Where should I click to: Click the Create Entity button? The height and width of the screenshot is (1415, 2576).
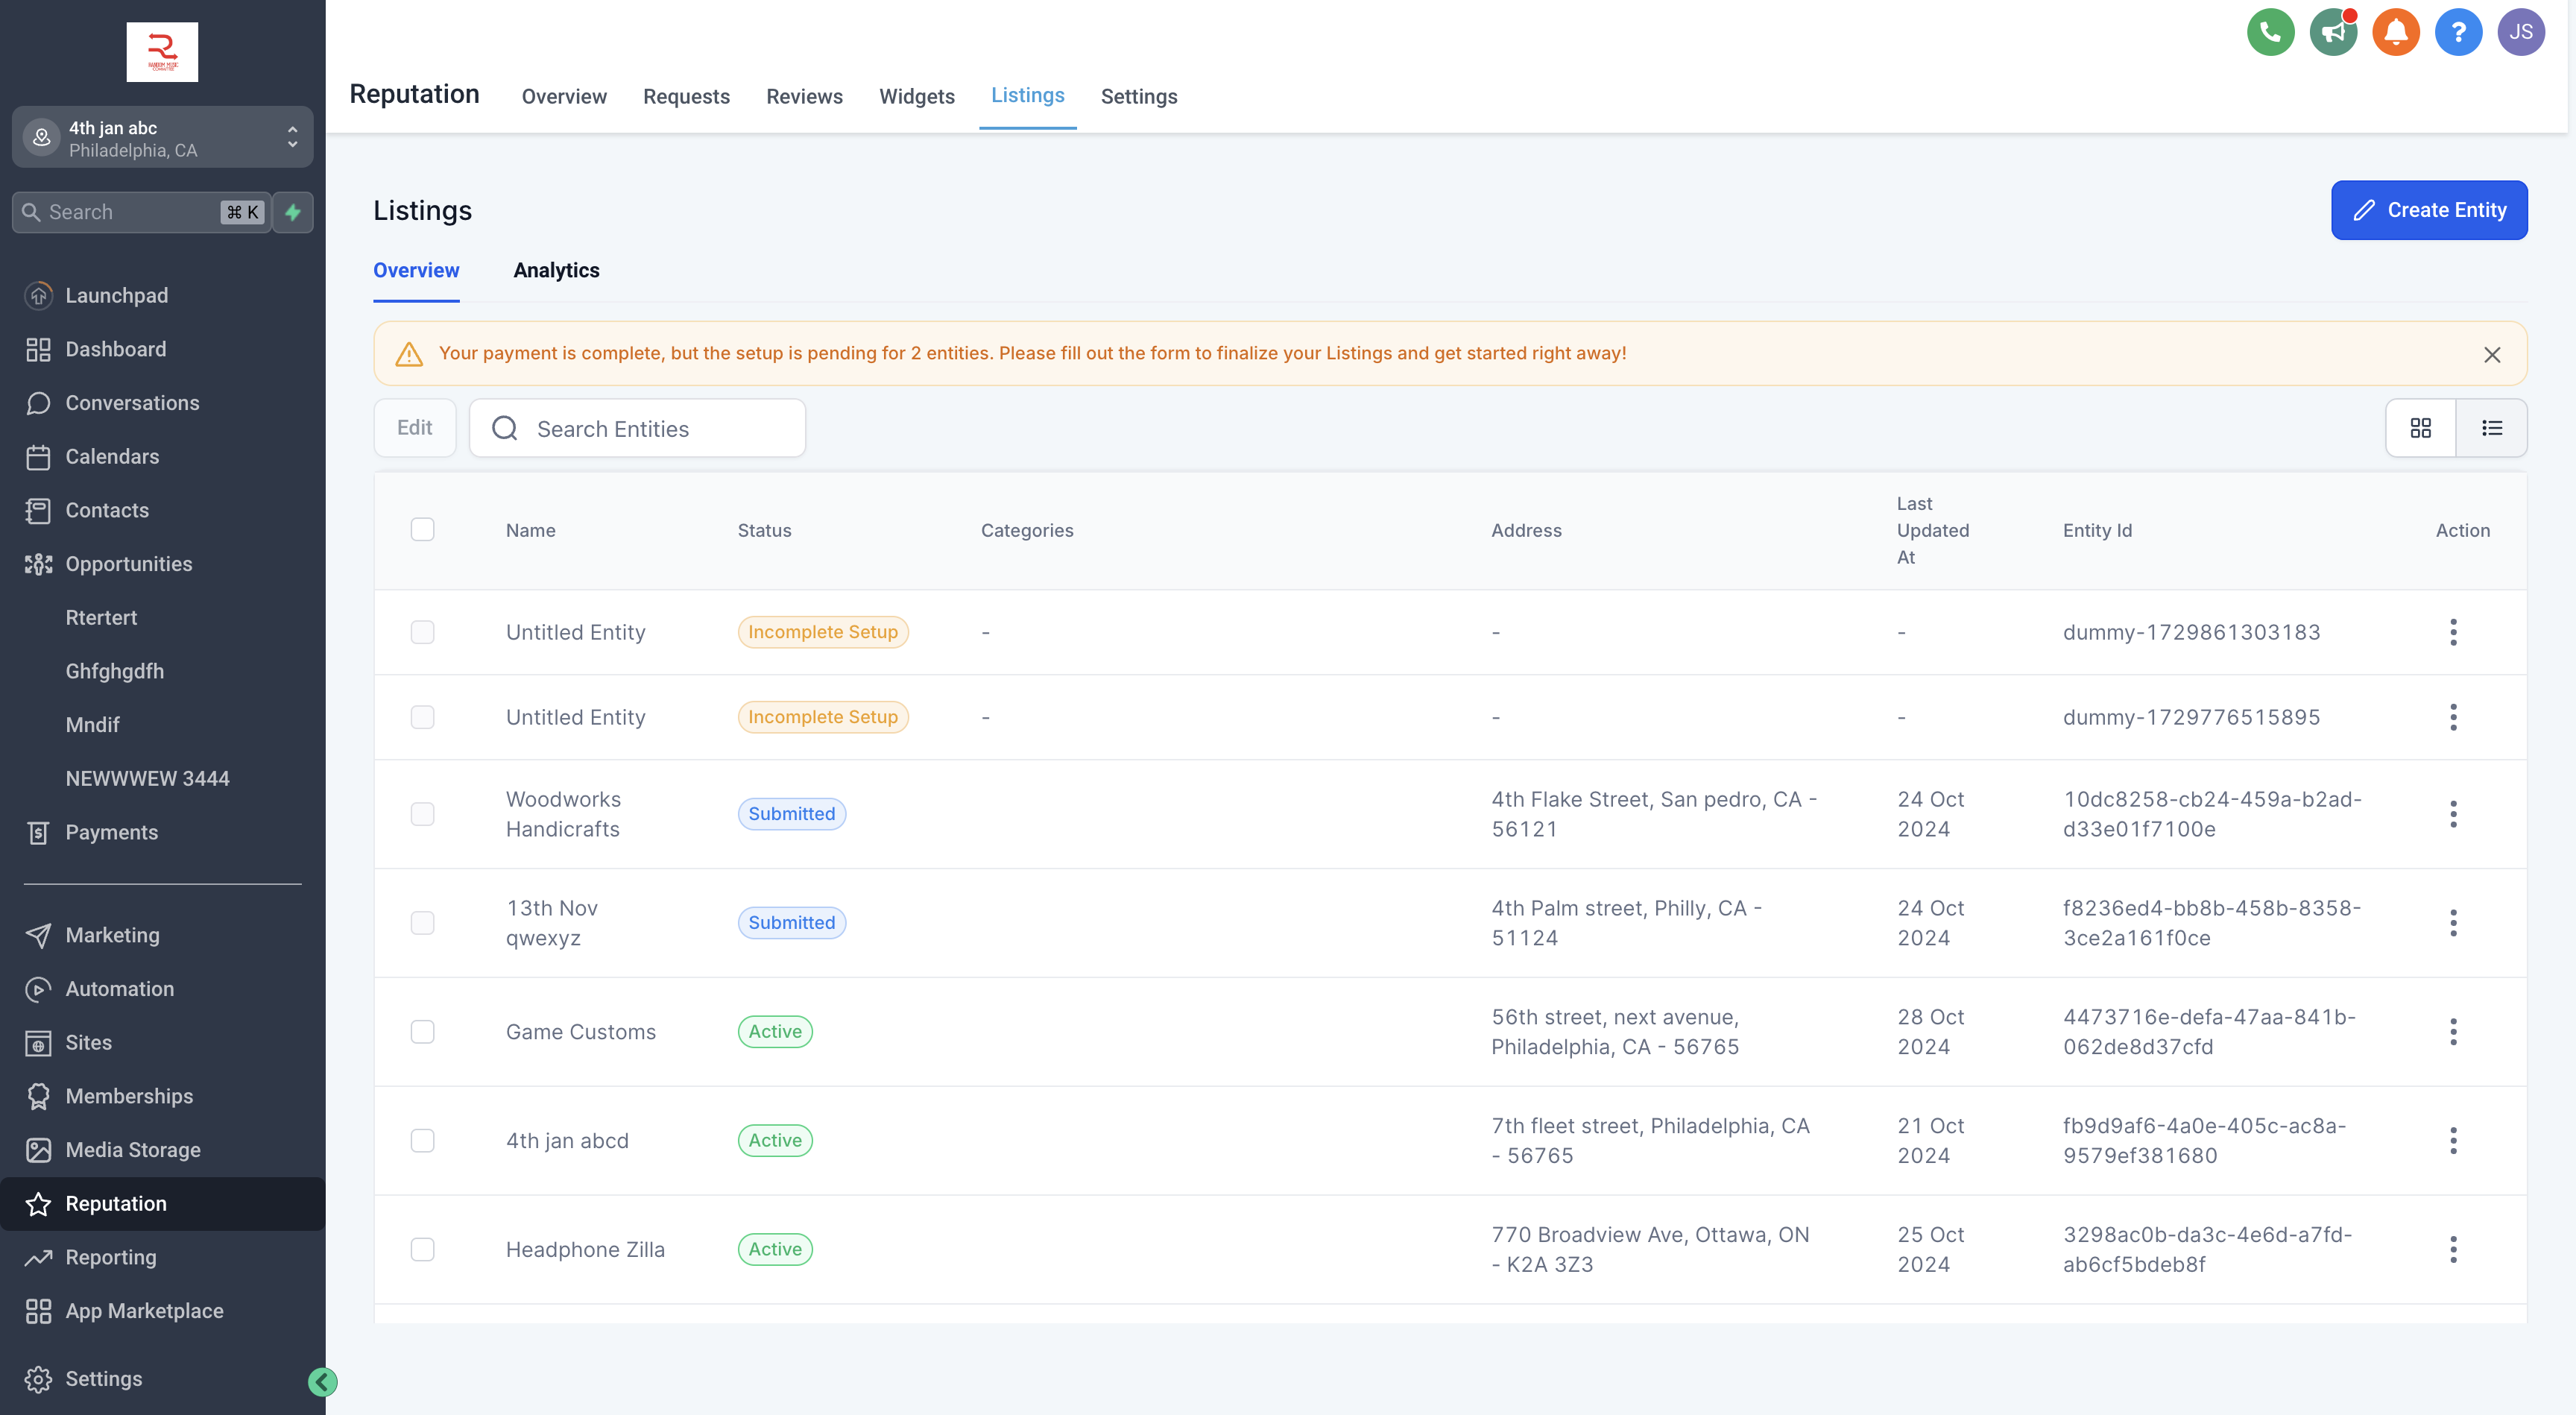point(2428,210)
